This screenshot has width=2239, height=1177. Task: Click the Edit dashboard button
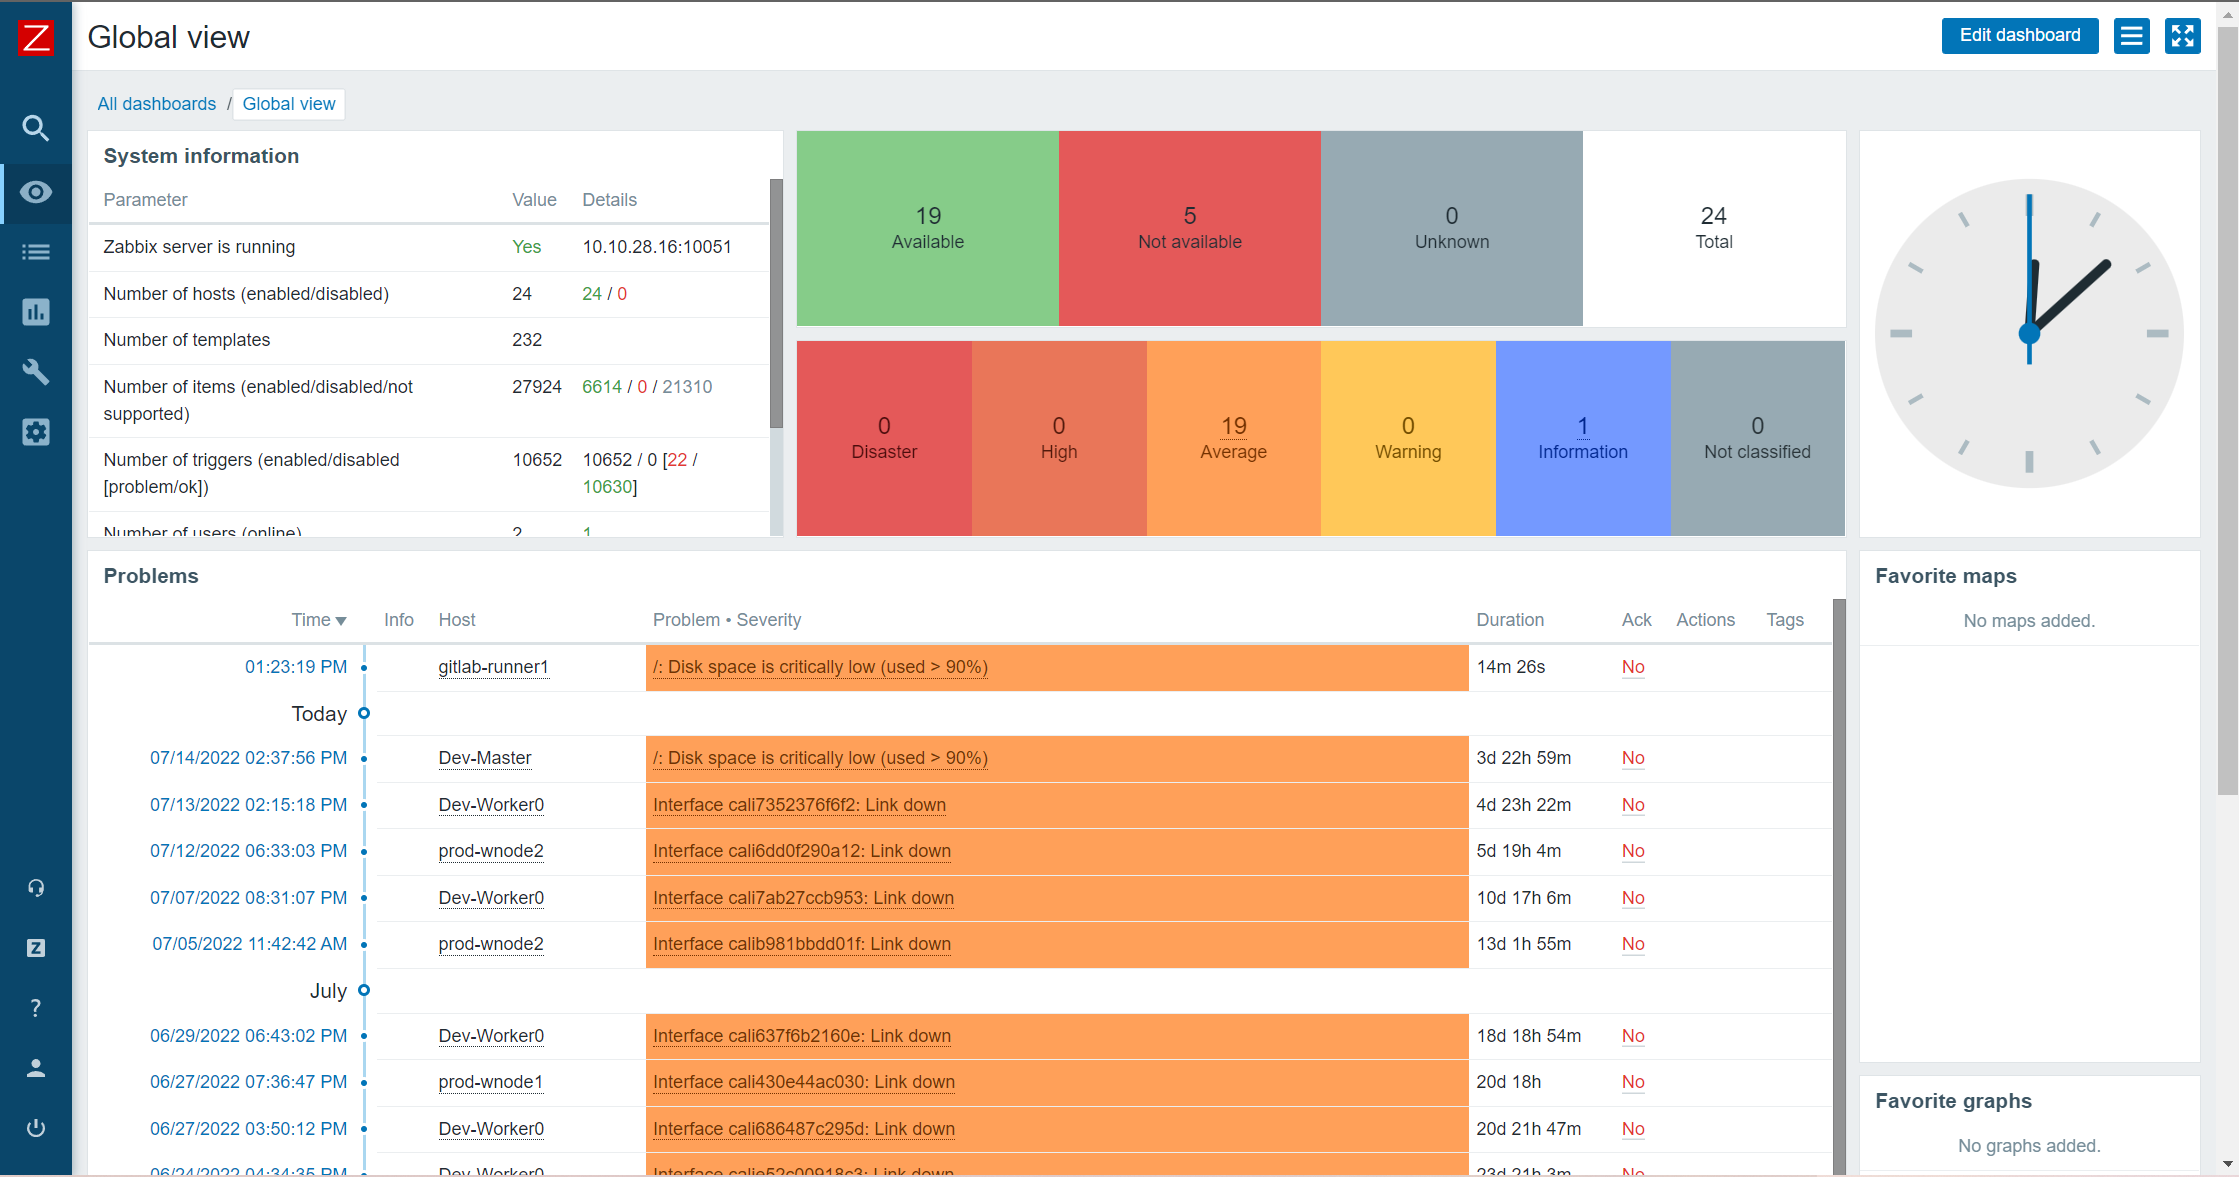2019,36
